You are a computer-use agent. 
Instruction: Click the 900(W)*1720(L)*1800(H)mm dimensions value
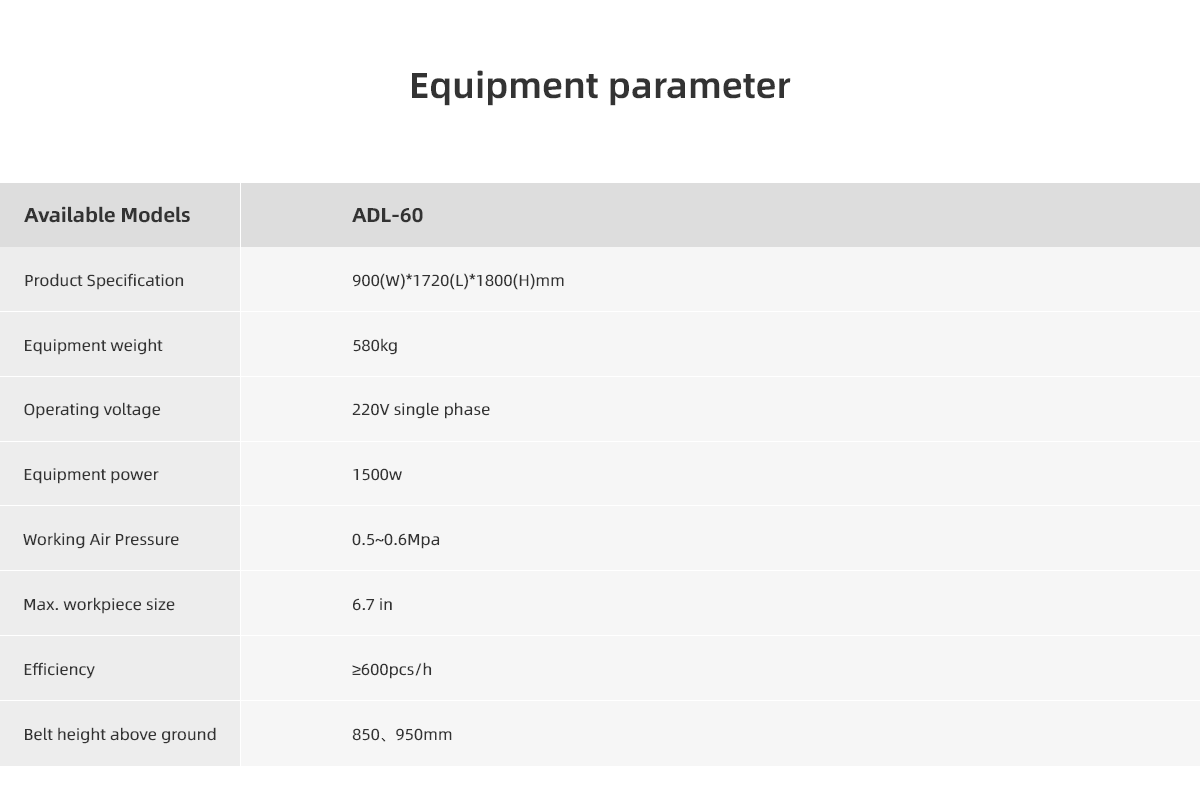[x=458, y=280]
